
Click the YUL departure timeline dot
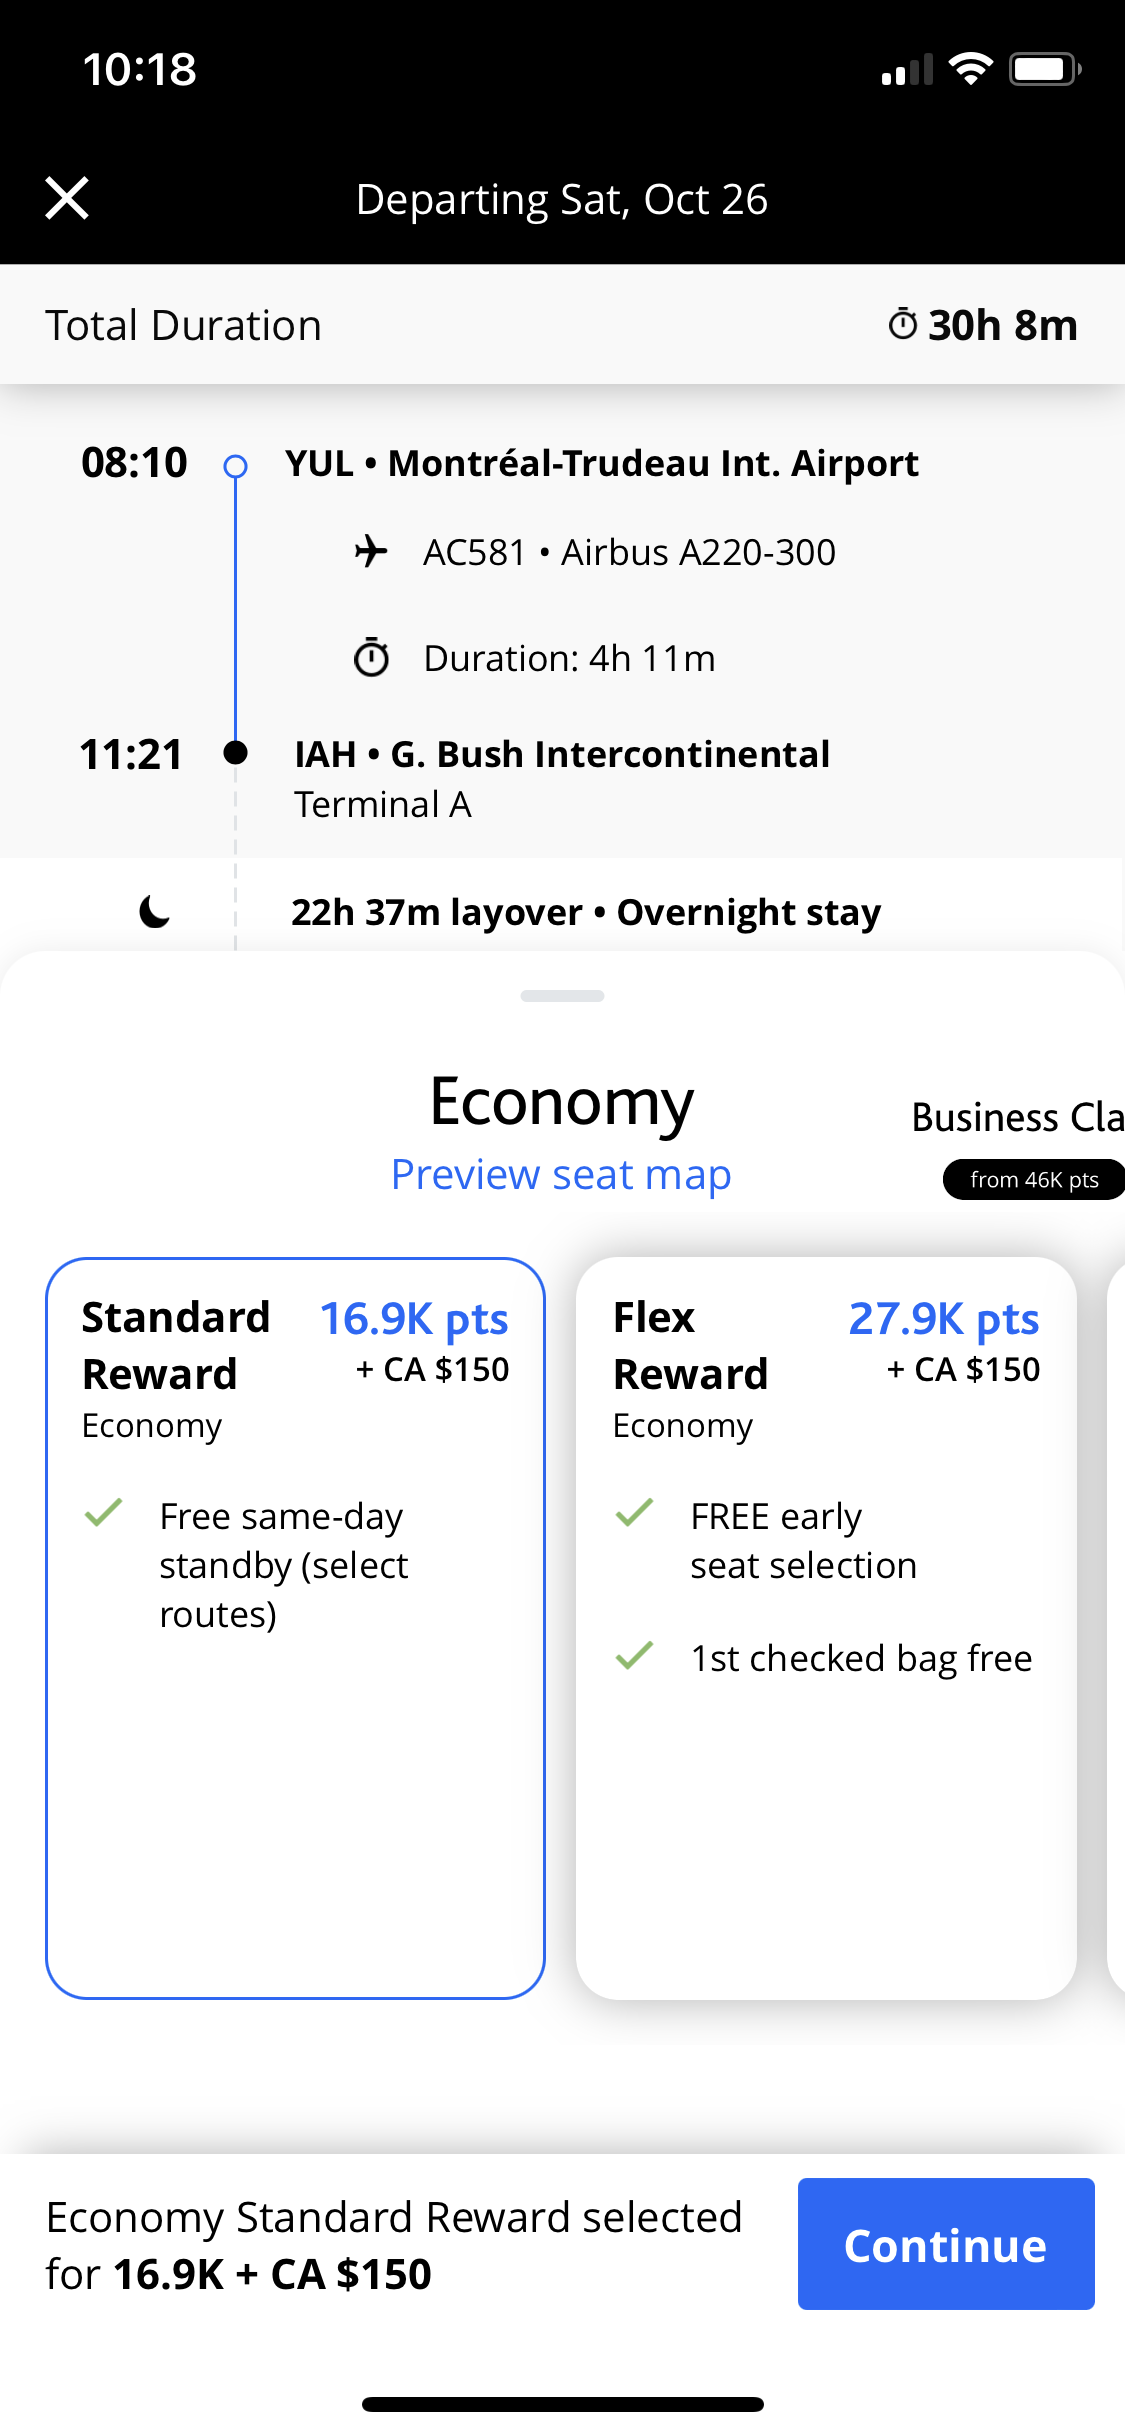click(236, 466)
